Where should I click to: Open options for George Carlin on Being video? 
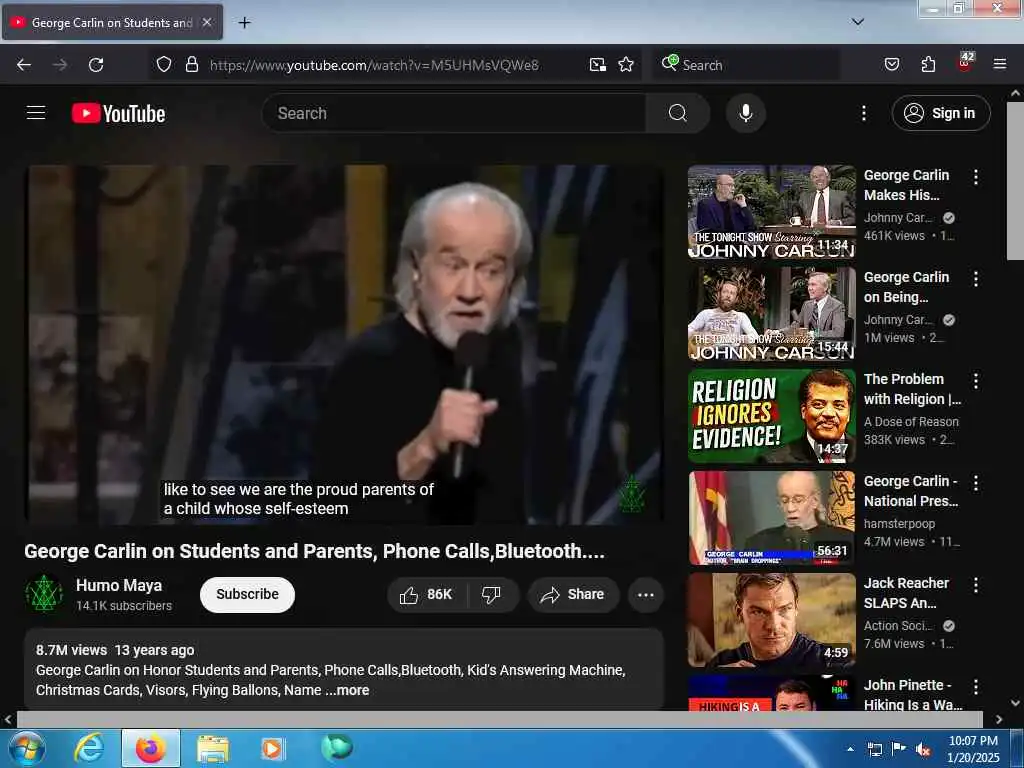976,279
